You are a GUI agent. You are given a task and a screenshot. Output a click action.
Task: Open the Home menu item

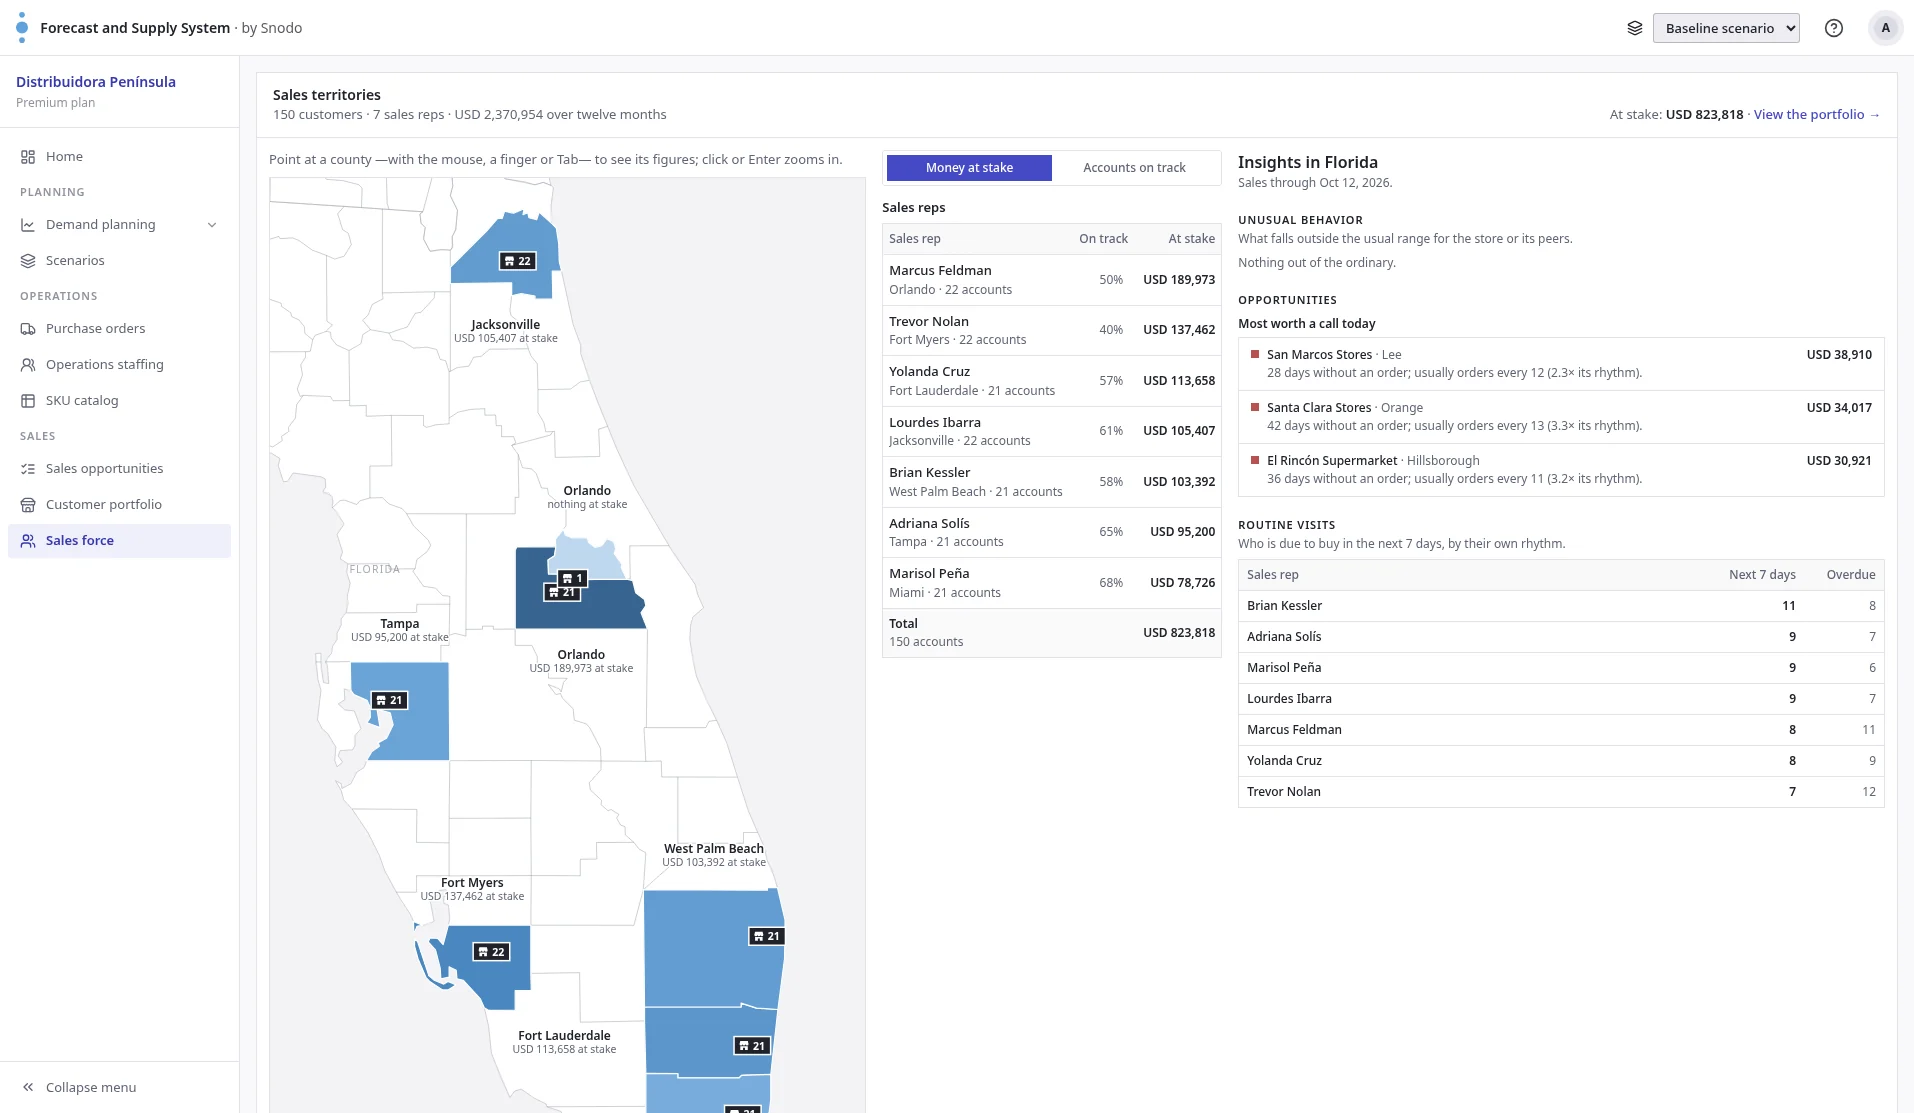click(119, 157)
